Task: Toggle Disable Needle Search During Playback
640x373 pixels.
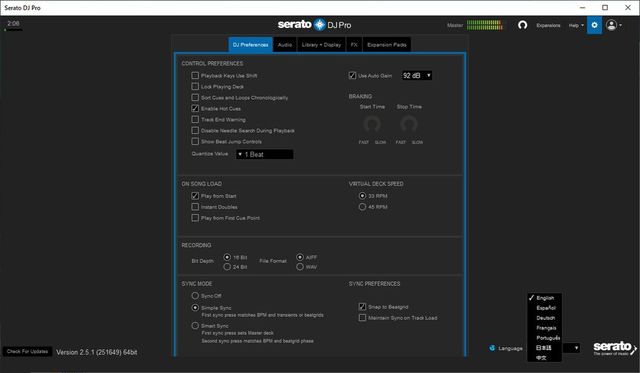Action: click(195, 131)
